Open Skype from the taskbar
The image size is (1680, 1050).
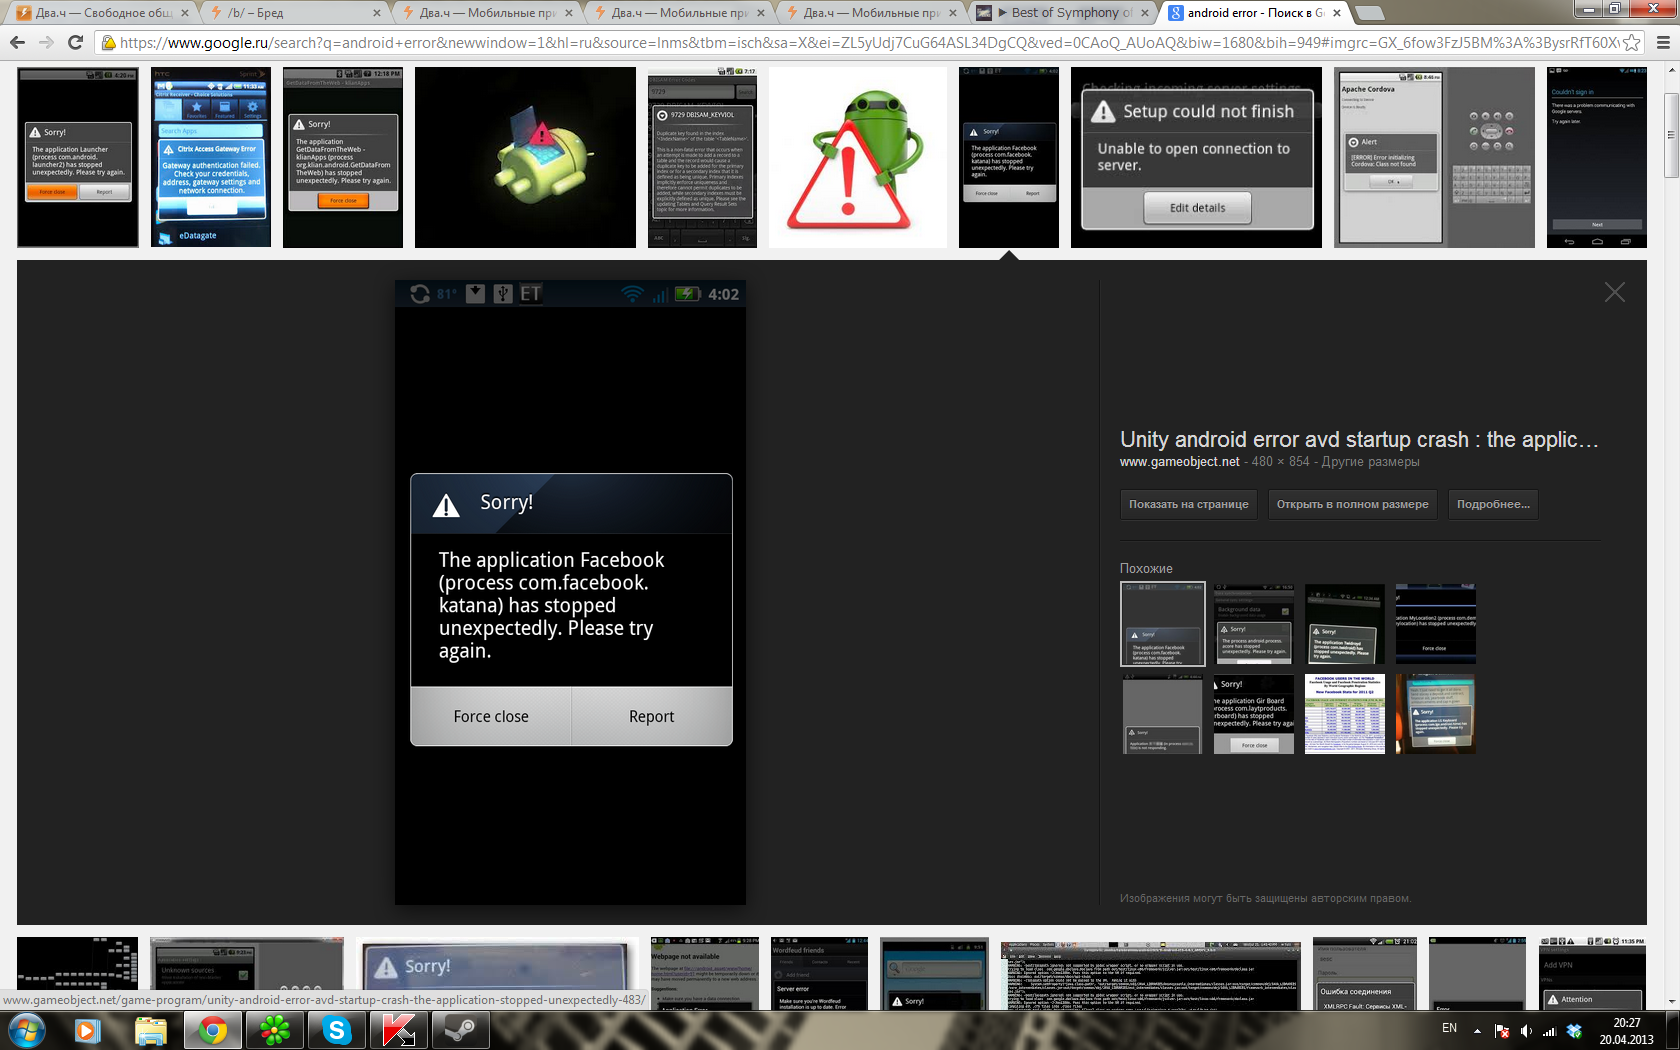pyautogui.click(x=337, y=1030)
